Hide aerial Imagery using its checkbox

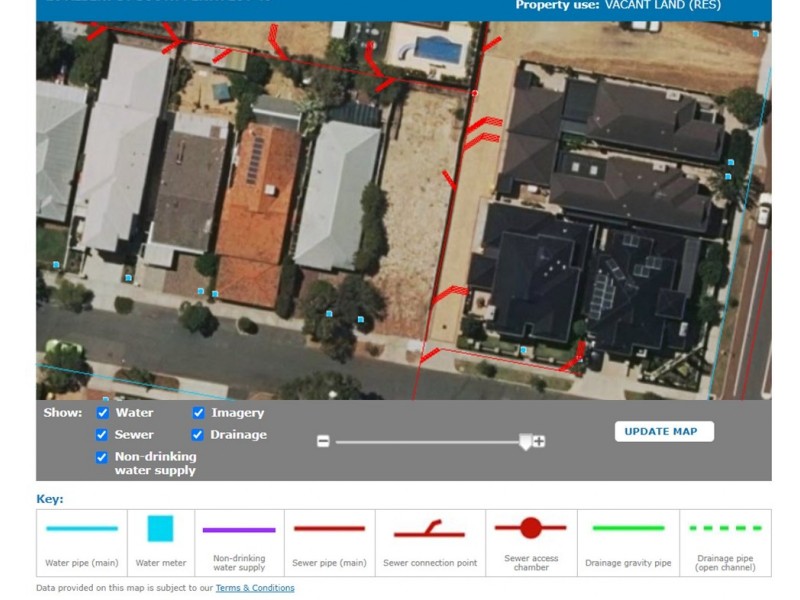tap(198, 413)
